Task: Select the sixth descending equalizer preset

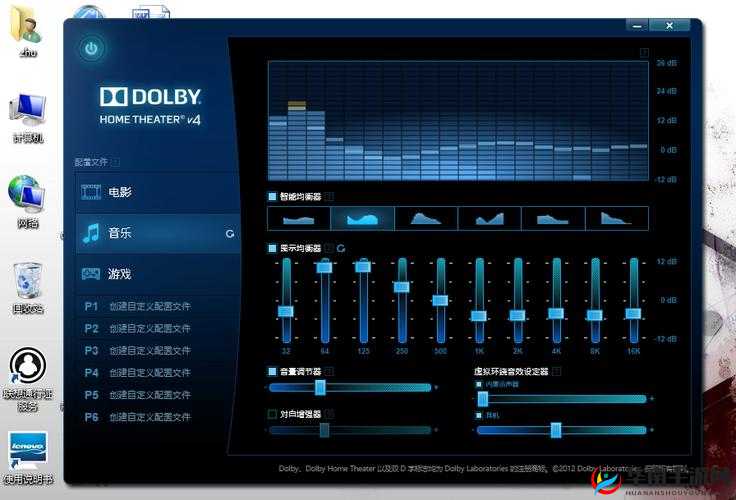Action: (616, 218)
